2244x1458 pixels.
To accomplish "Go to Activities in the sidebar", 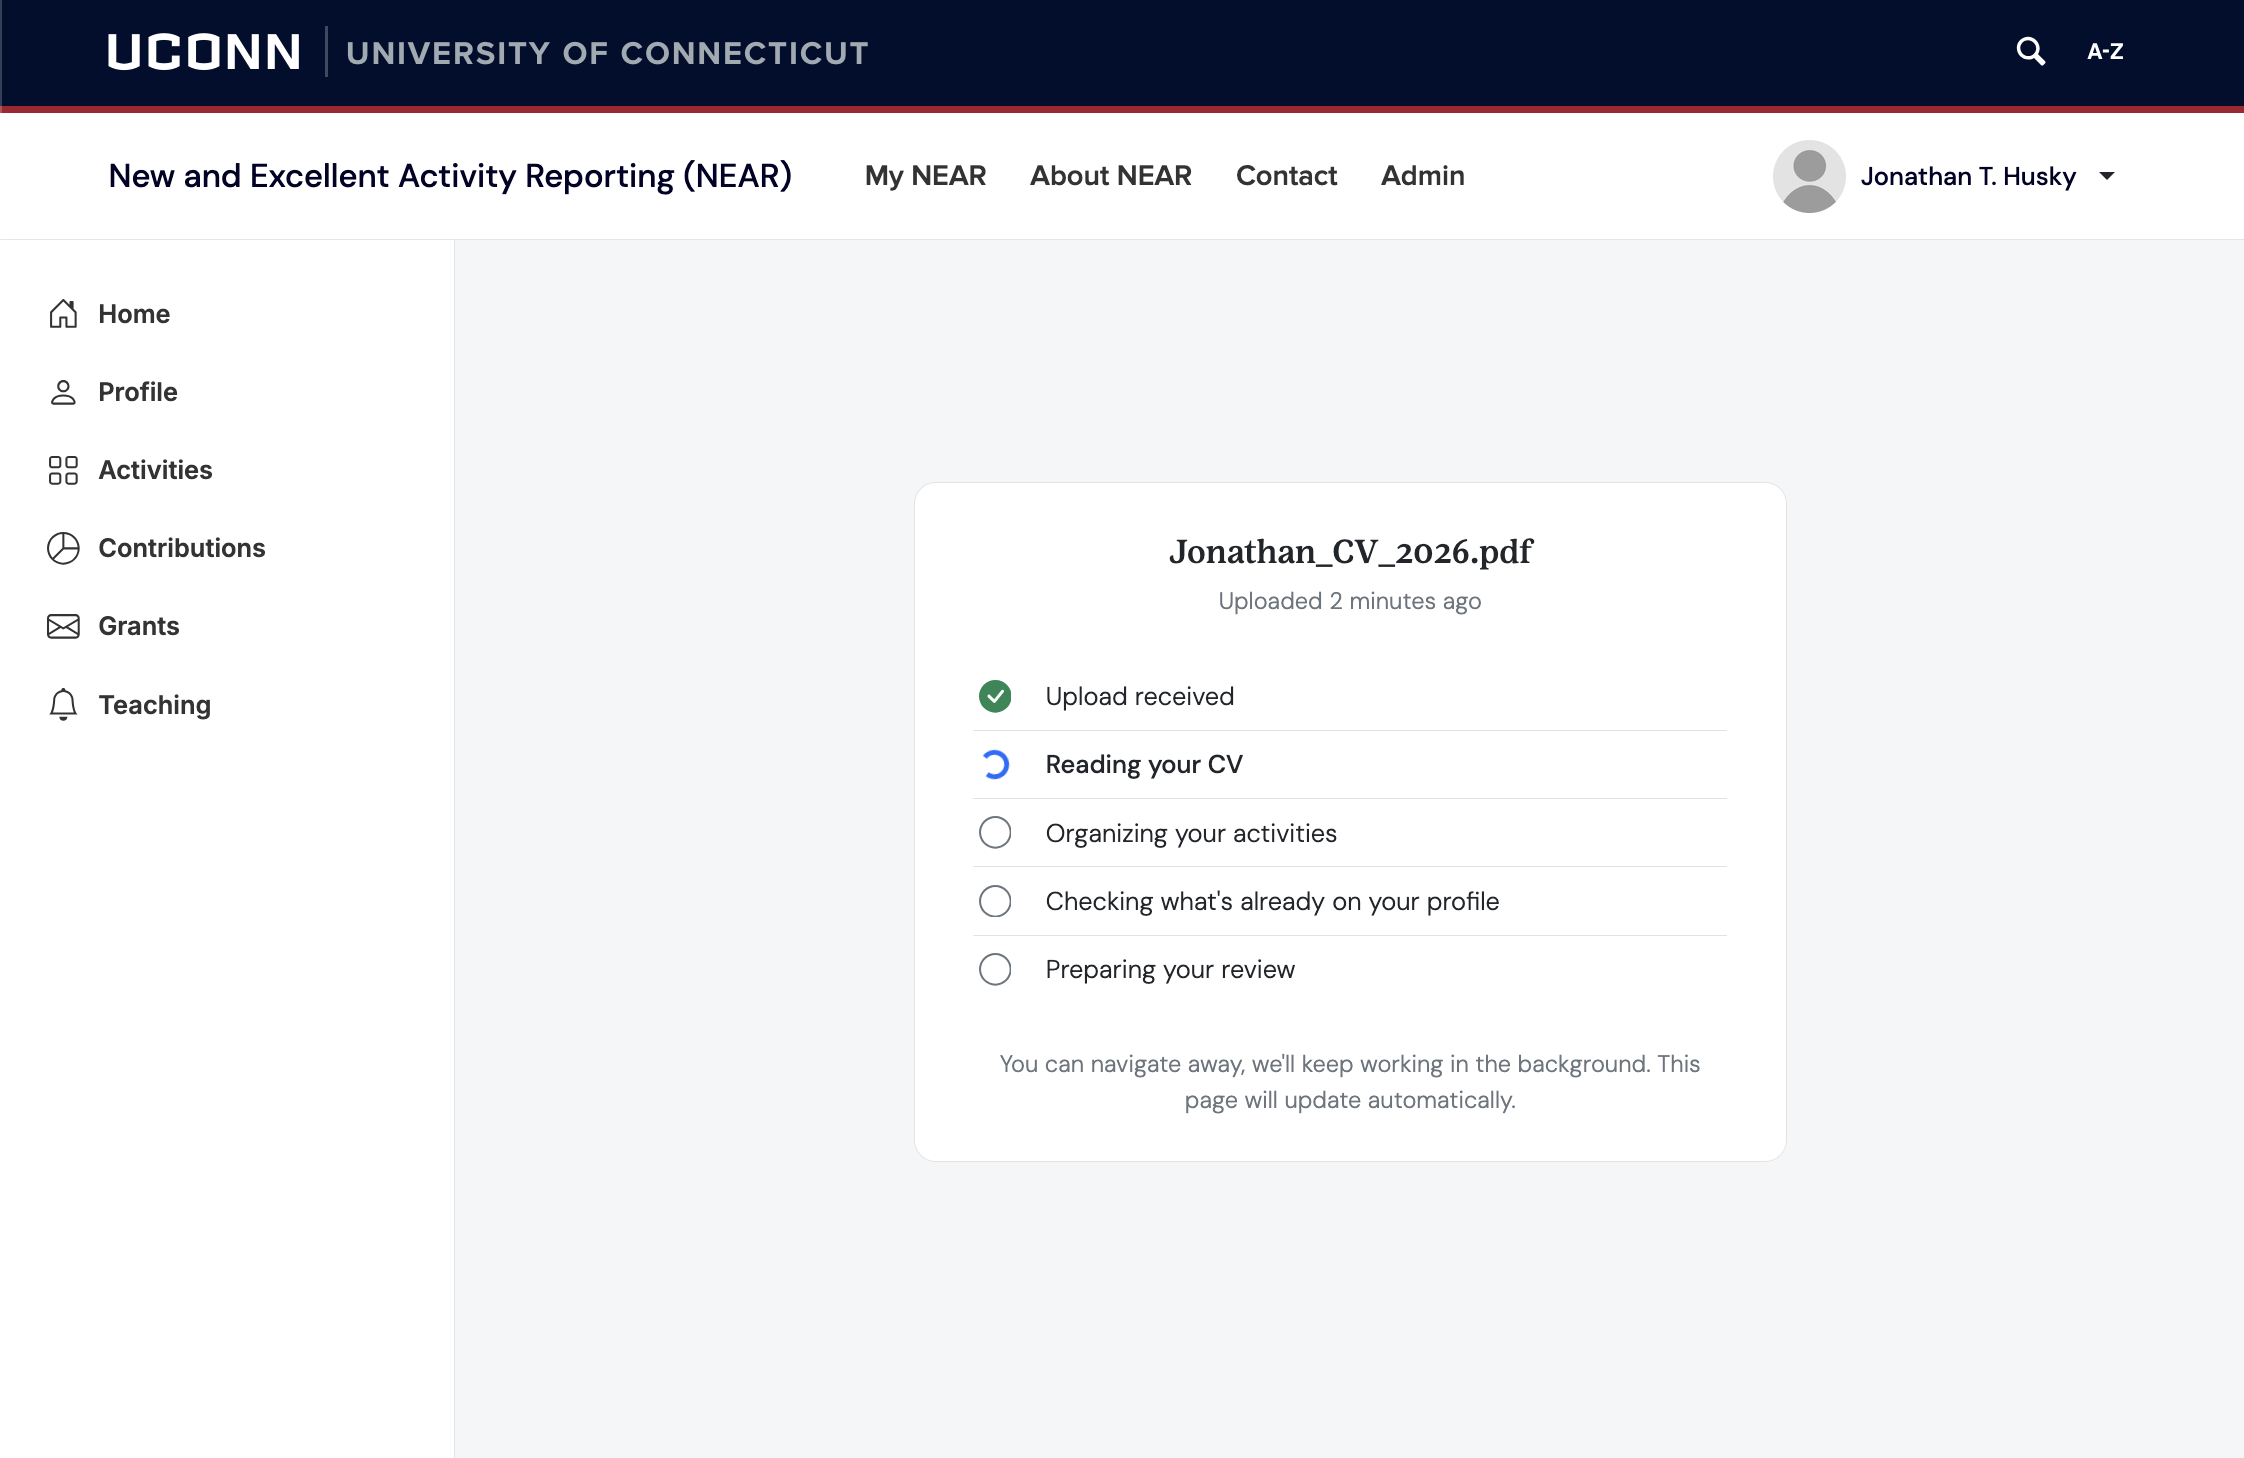I will click(155, 470).
